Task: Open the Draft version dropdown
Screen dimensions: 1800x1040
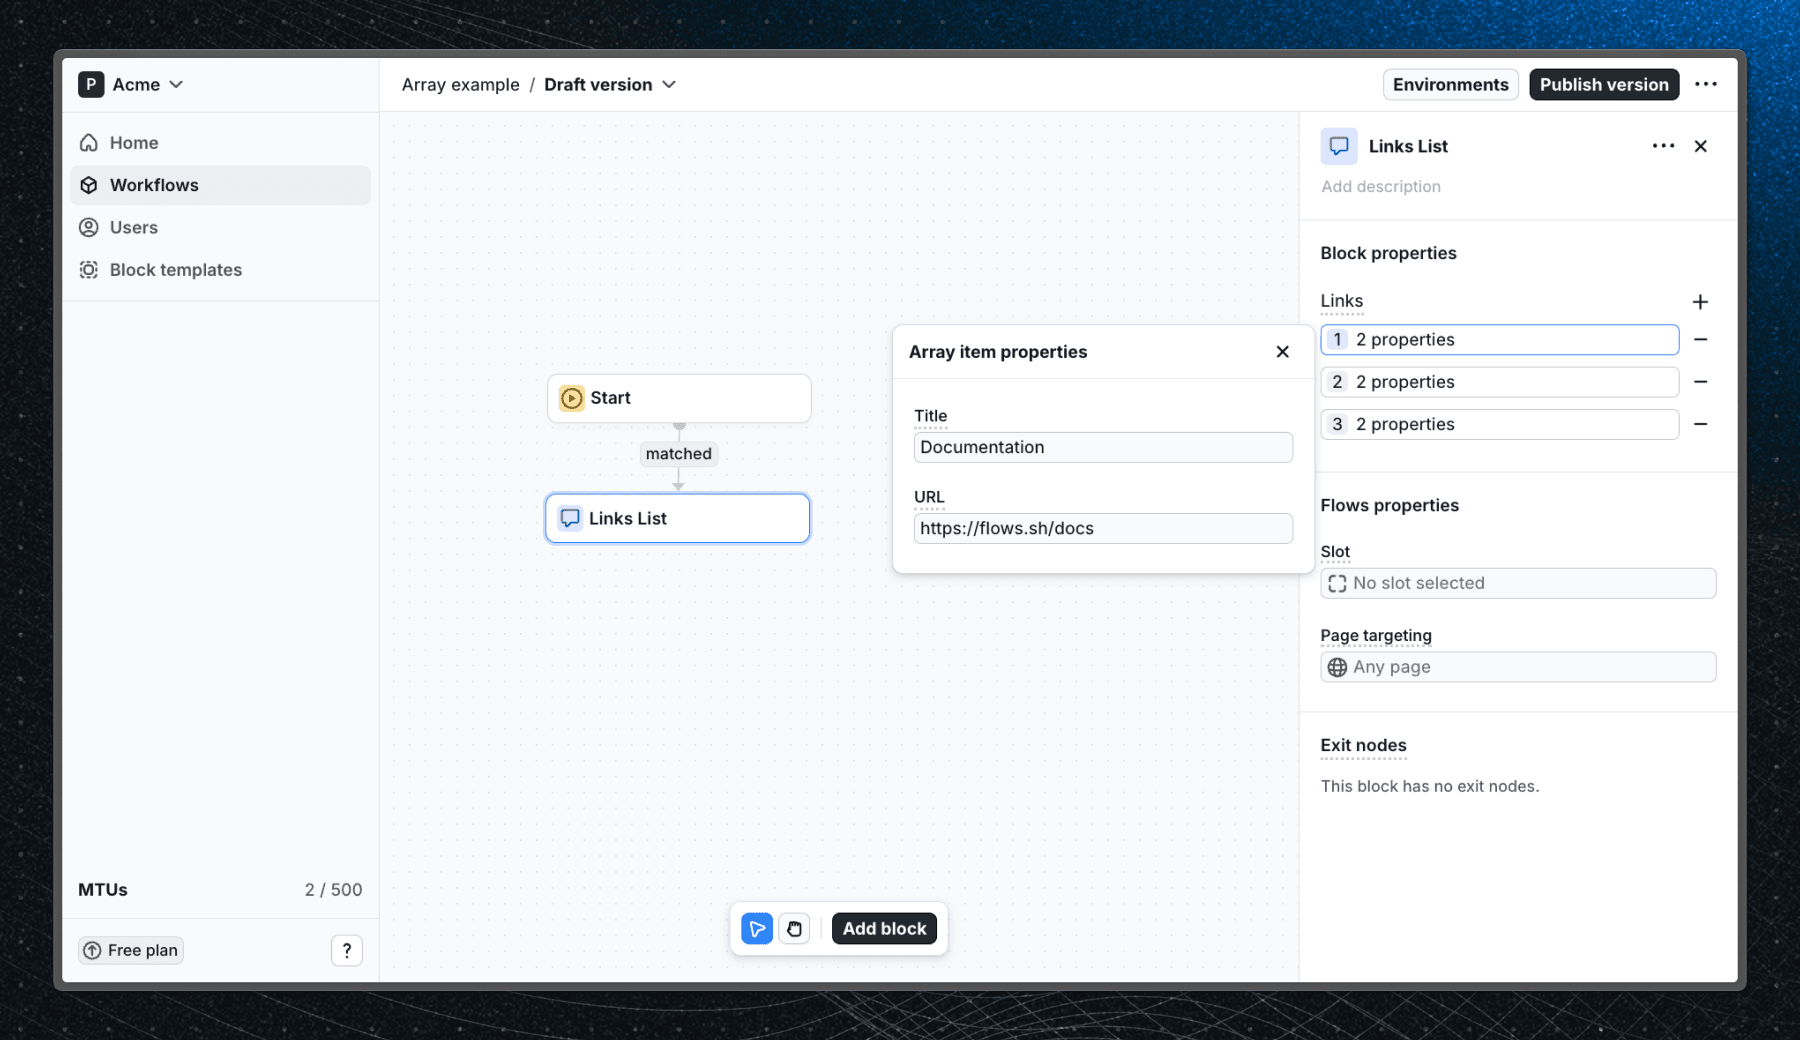Action: pyautogui.click(x=668, y=84)
